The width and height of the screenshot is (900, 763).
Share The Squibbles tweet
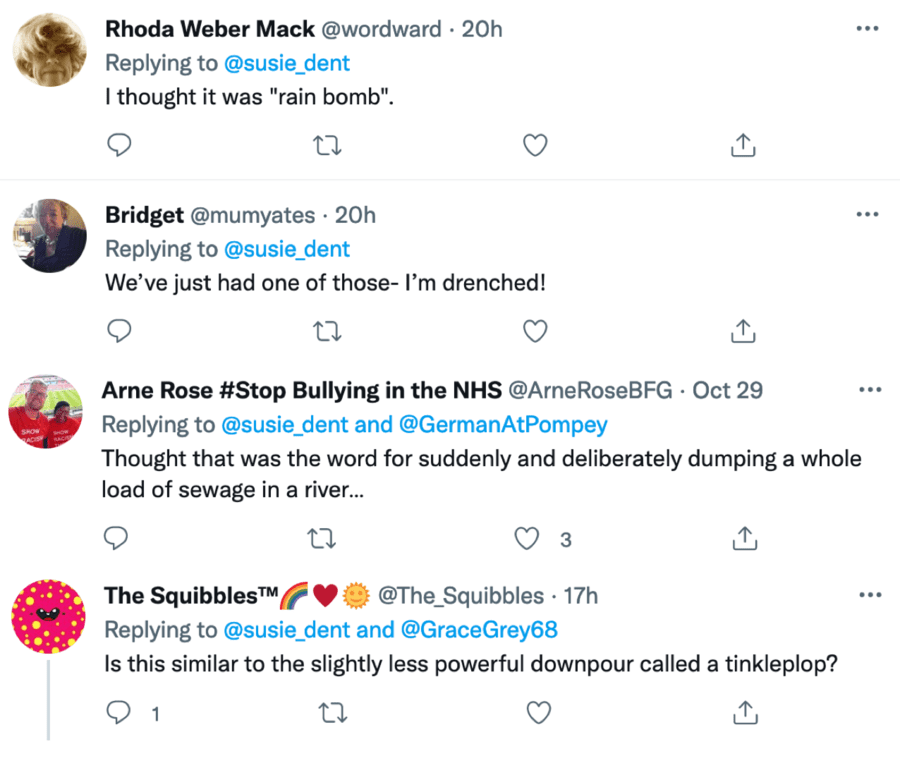point(742,713)
